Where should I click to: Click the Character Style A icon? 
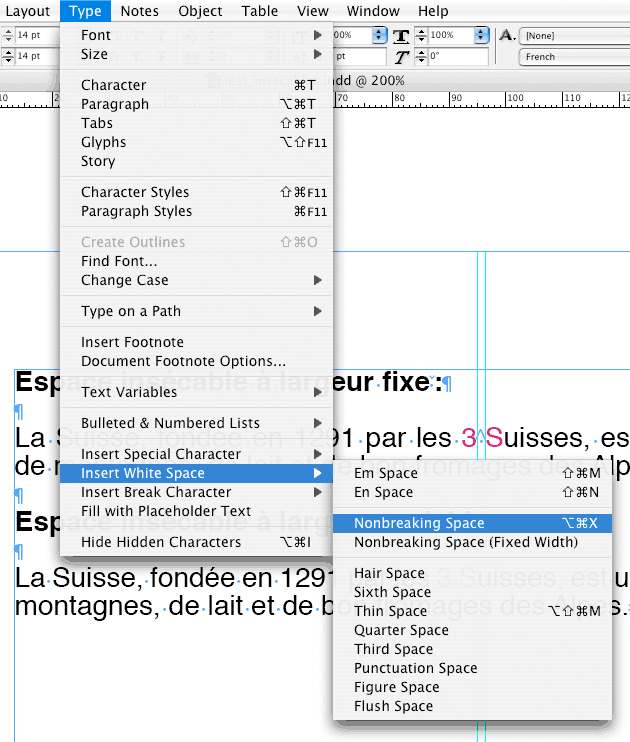coord(507,35)
